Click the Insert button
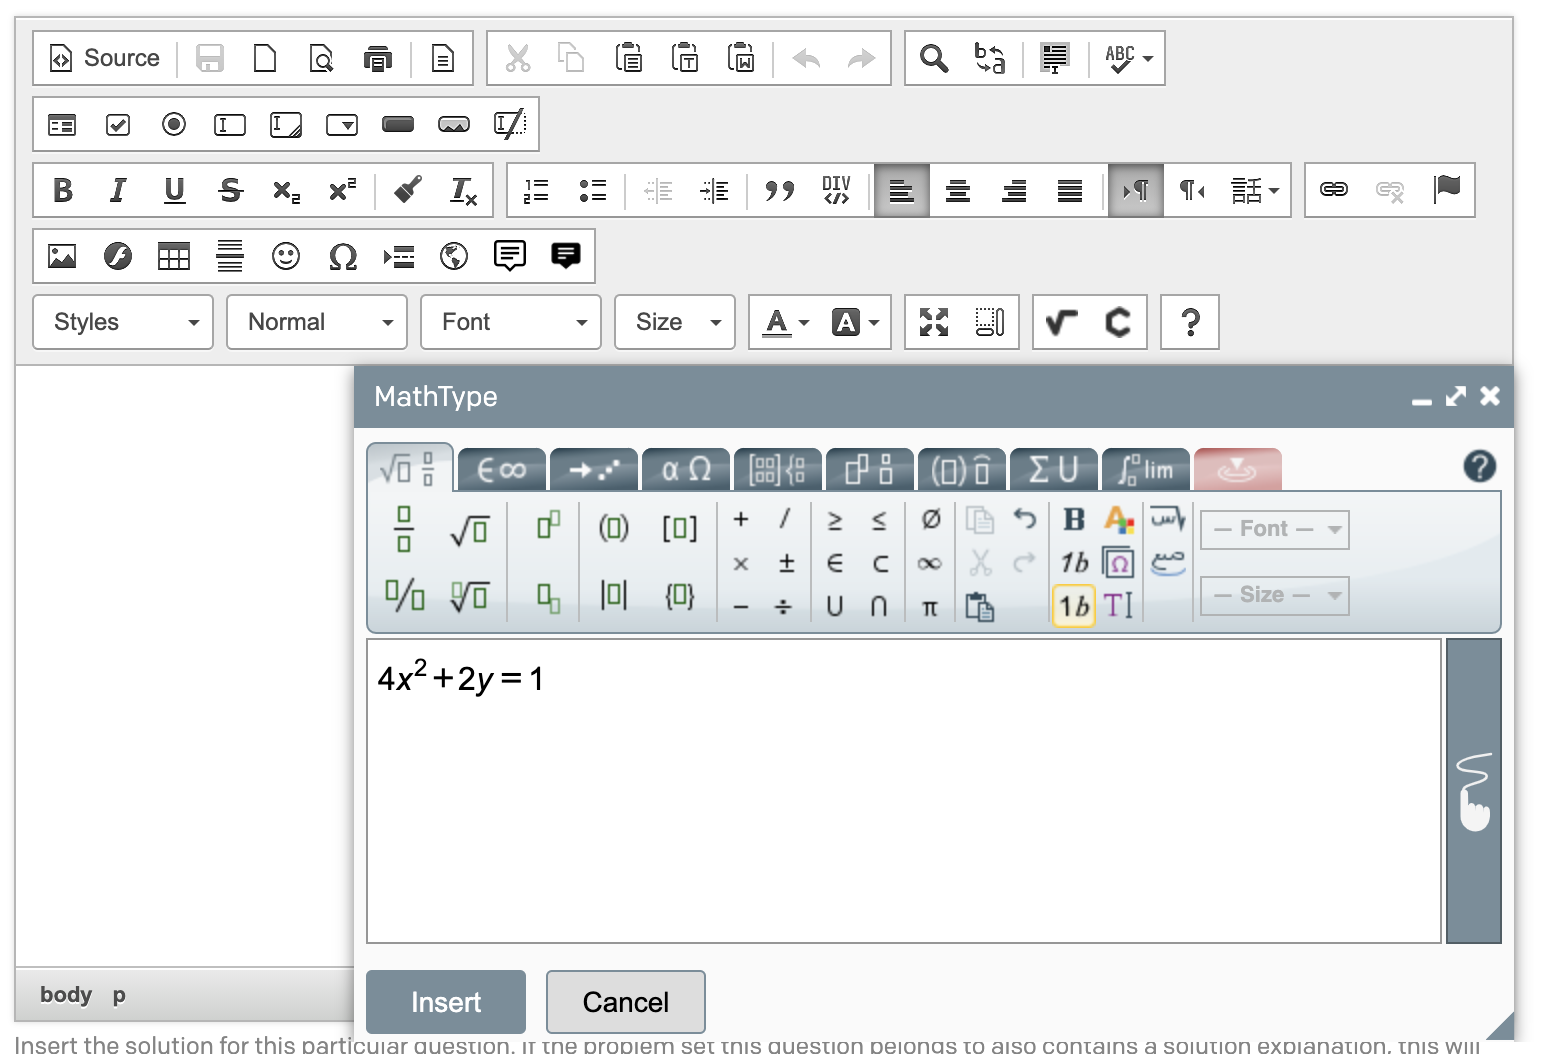 pos(446,1002)
